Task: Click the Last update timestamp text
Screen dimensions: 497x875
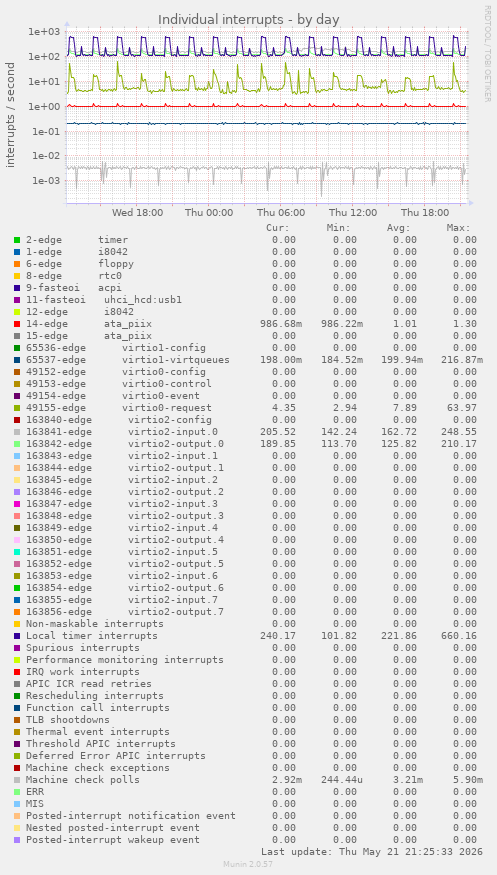Action: point(372,852)
